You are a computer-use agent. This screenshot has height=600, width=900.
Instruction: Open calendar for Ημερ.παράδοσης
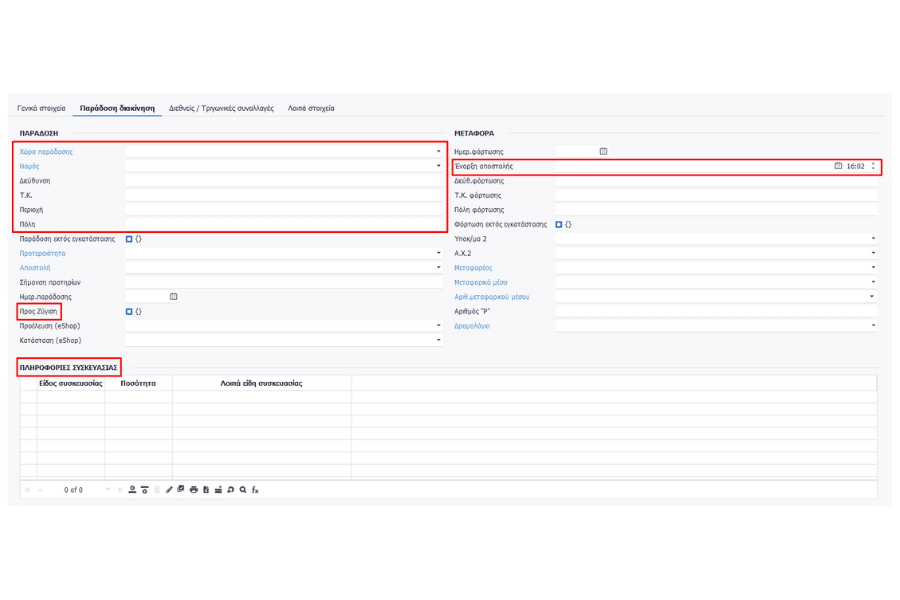point(173,297)
